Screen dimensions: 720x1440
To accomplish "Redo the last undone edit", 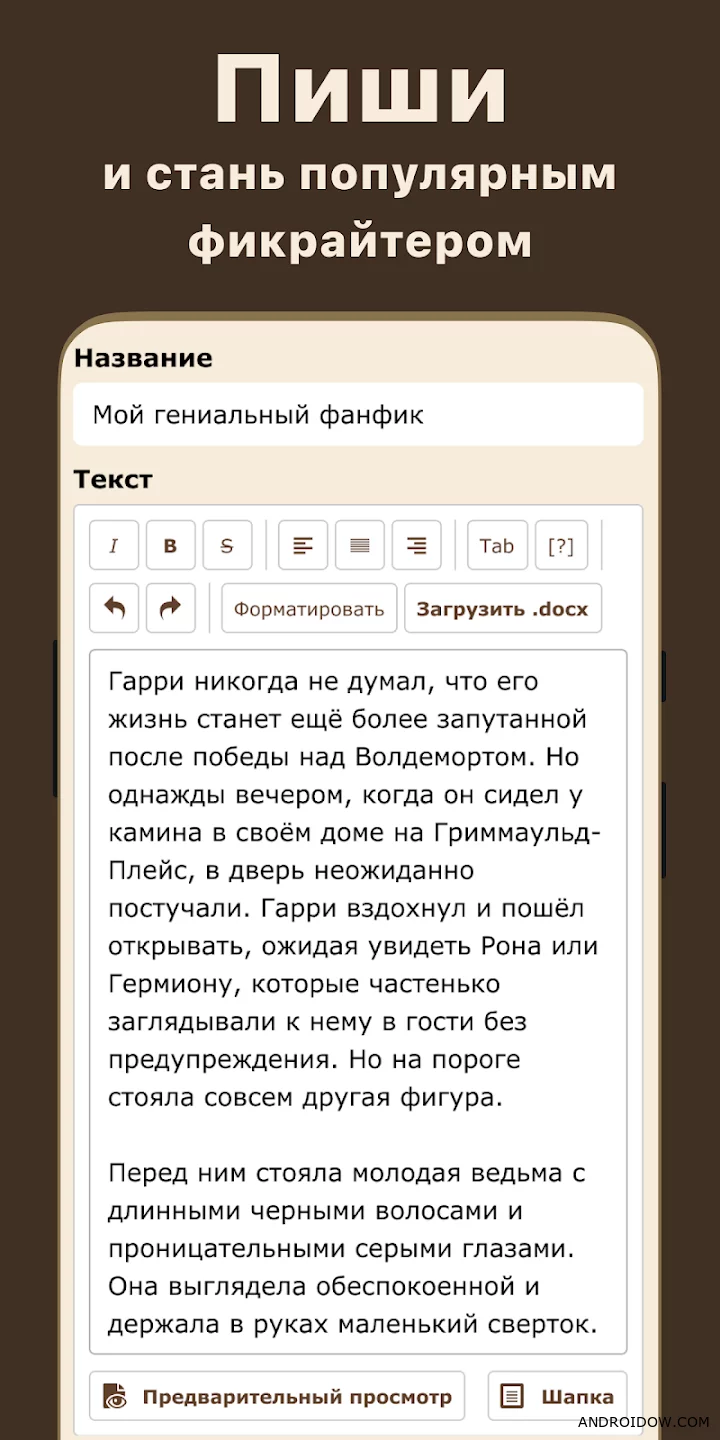I will pyautogui.click(x=171, y=608).
